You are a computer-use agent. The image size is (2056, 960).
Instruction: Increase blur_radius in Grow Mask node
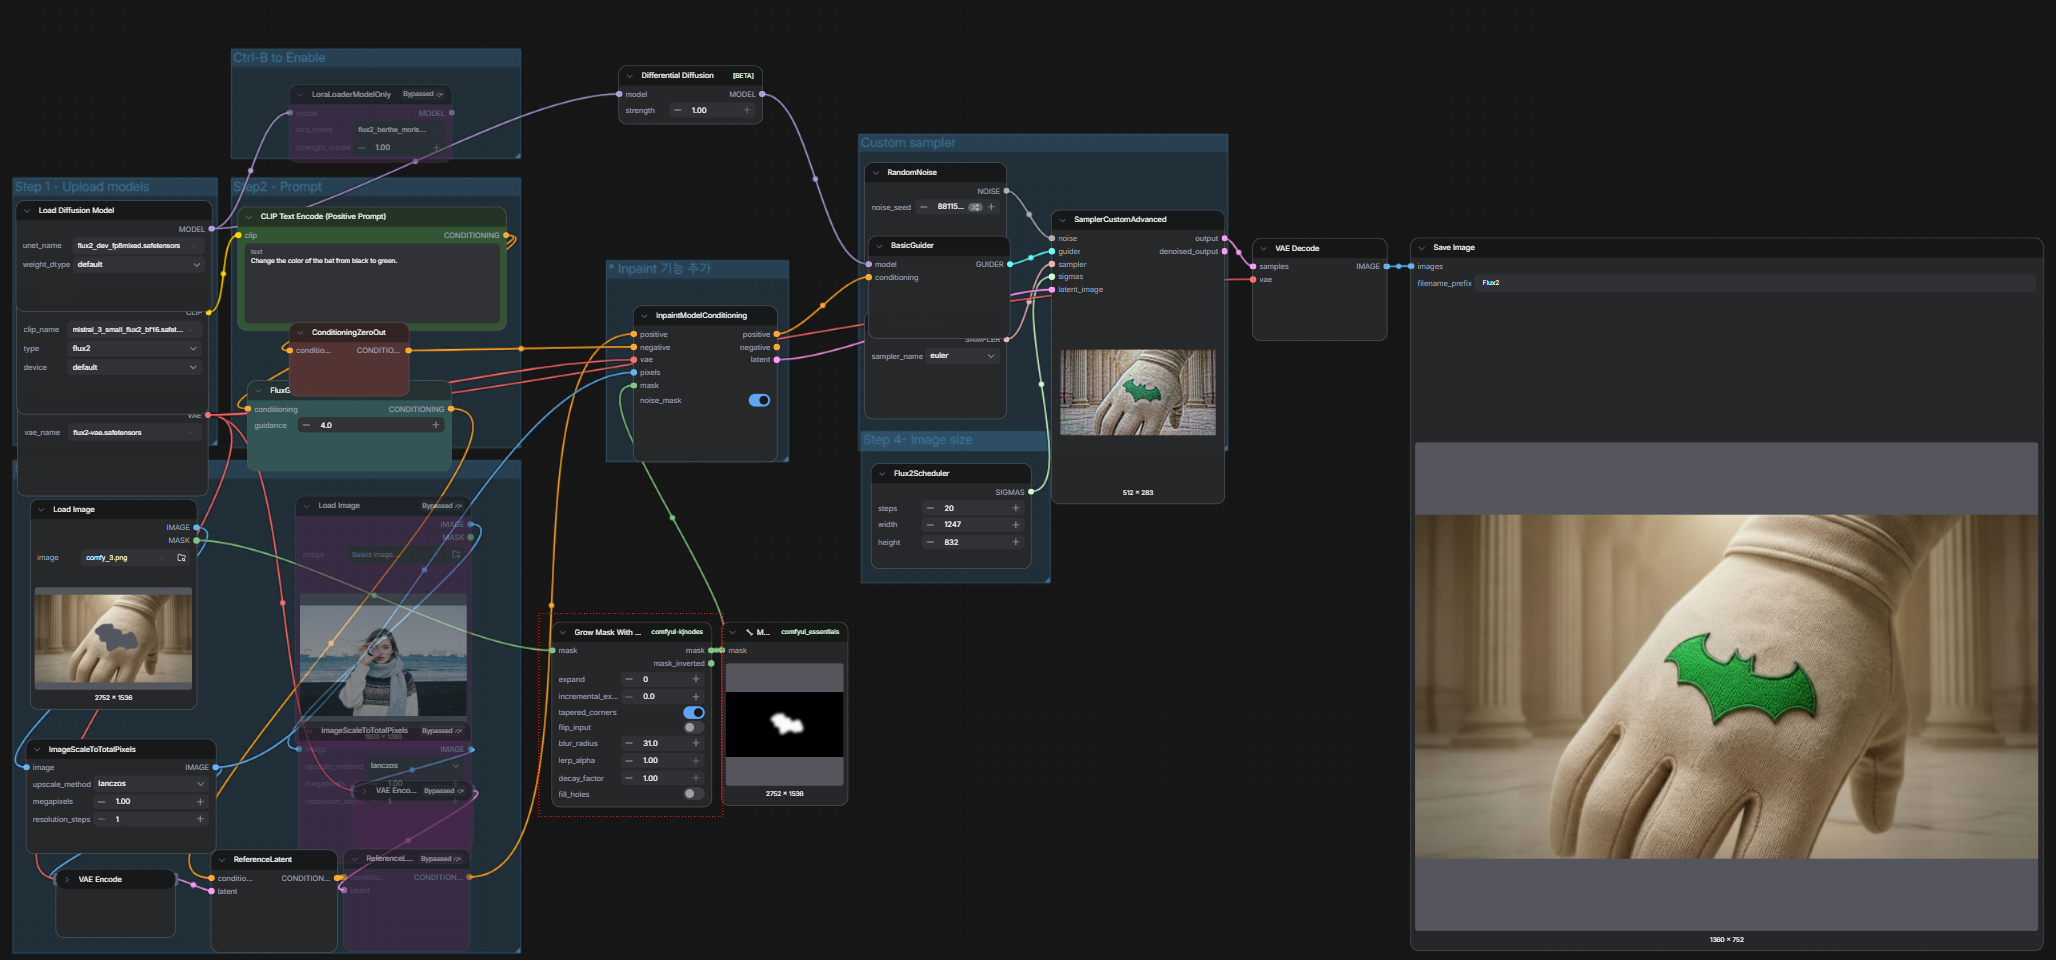click(696, 743)
